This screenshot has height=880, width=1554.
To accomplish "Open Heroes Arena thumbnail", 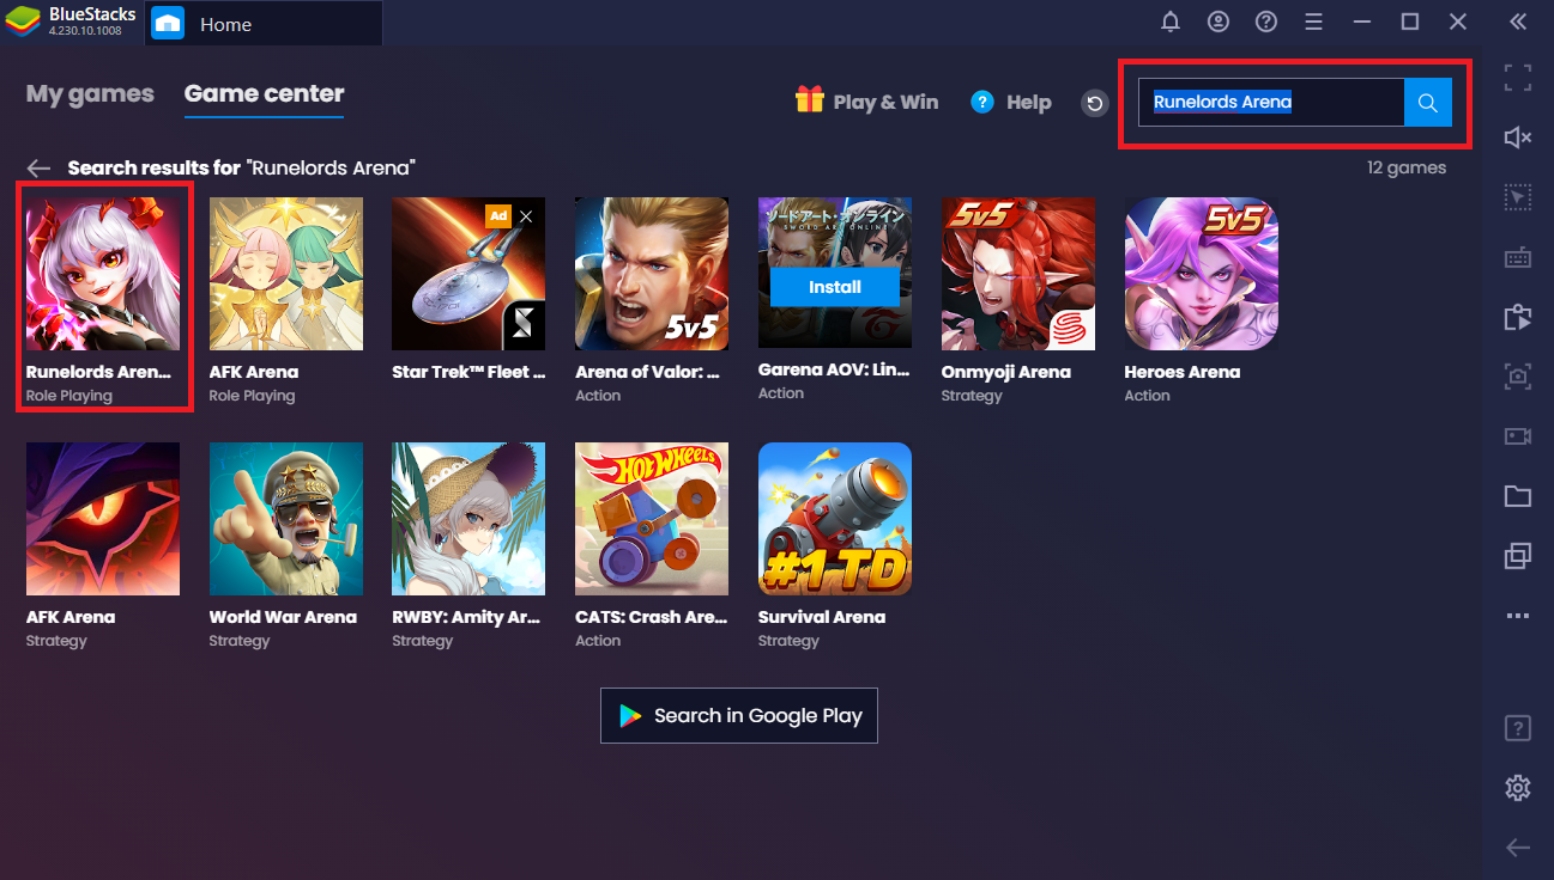I will (1201, 274).
